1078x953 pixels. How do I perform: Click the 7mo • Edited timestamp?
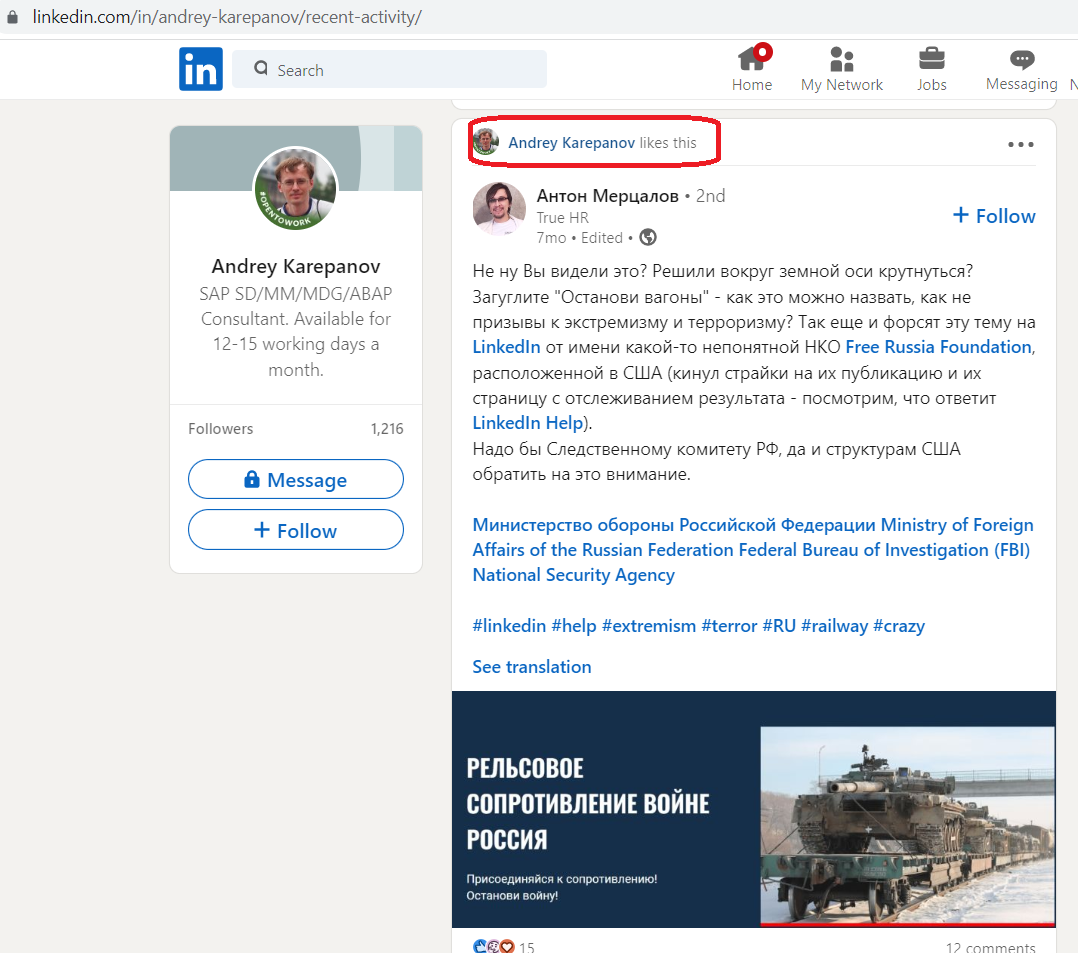580,238
